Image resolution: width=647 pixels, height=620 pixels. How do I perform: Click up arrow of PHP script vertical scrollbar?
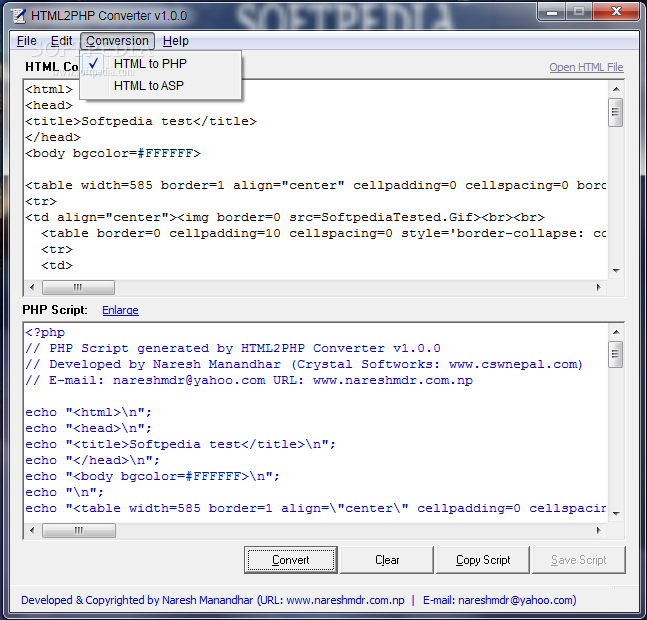tap(616, 332)
